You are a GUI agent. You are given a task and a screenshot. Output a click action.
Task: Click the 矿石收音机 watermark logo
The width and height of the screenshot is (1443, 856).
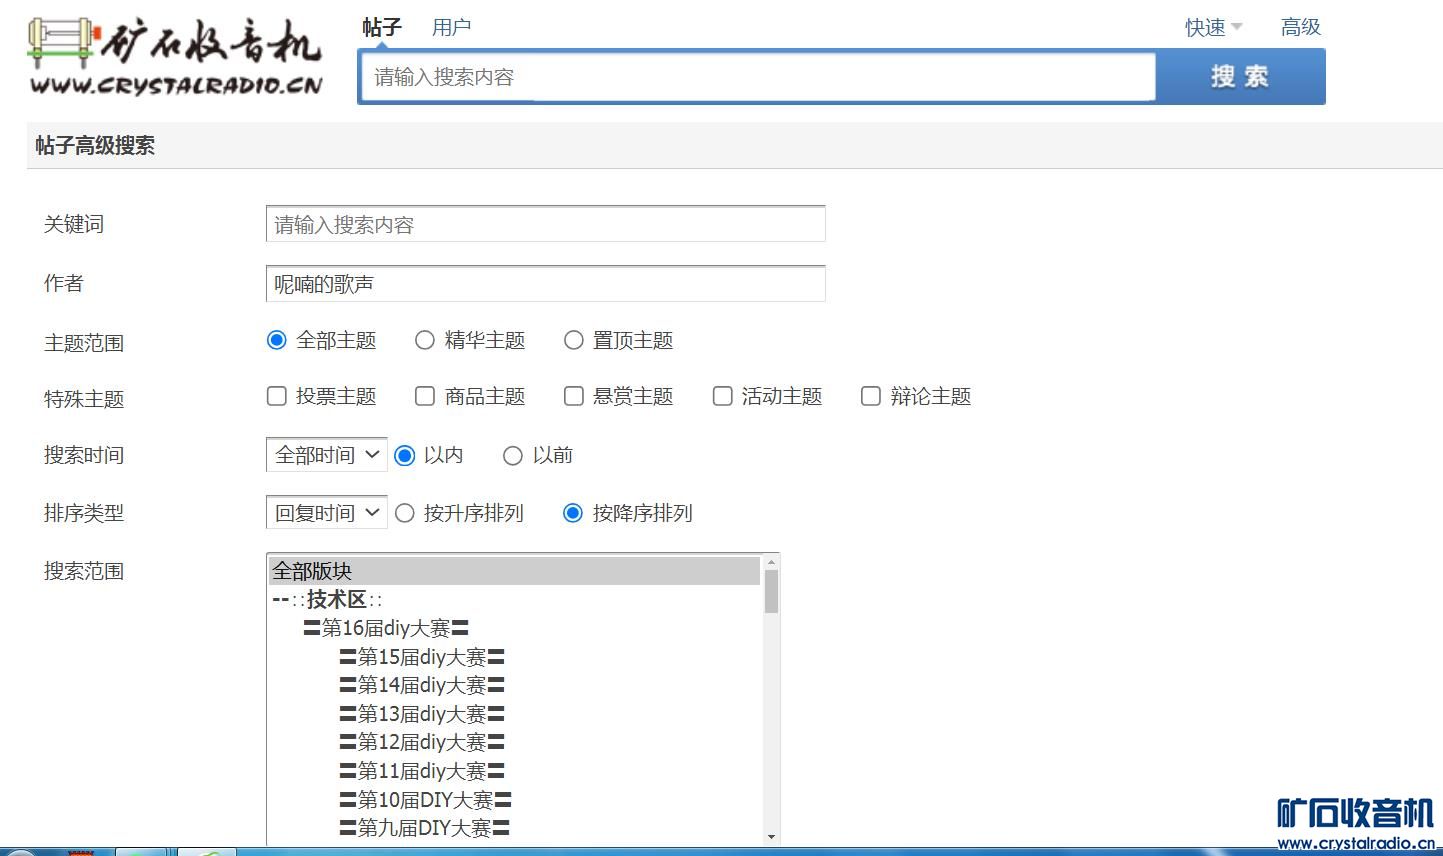click(x=1355, y=822)
